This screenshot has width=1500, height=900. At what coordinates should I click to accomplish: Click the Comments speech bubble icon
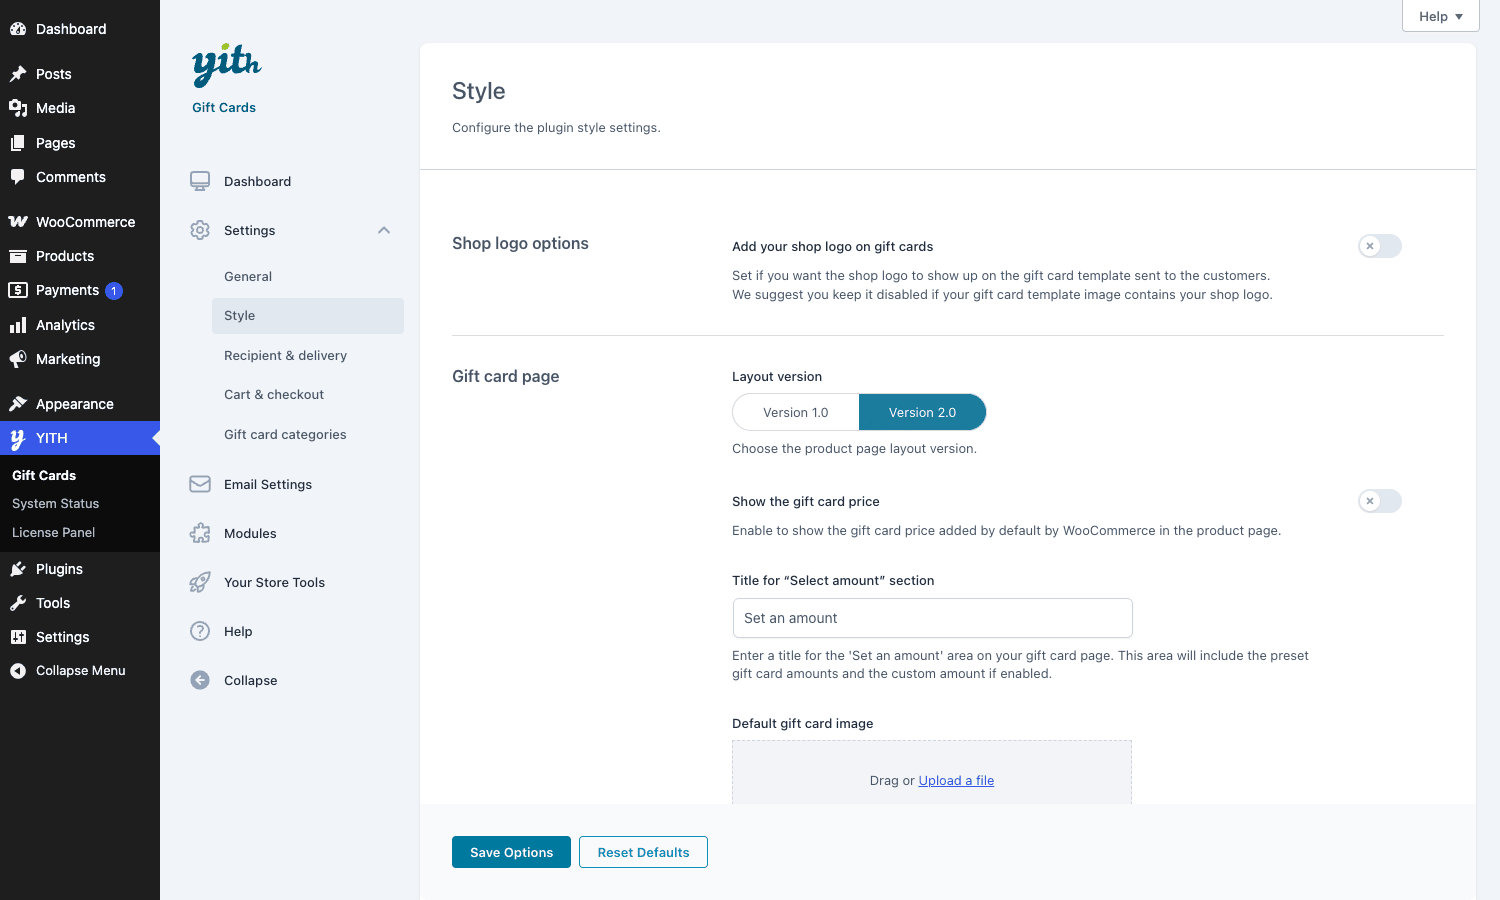point(18,177)
